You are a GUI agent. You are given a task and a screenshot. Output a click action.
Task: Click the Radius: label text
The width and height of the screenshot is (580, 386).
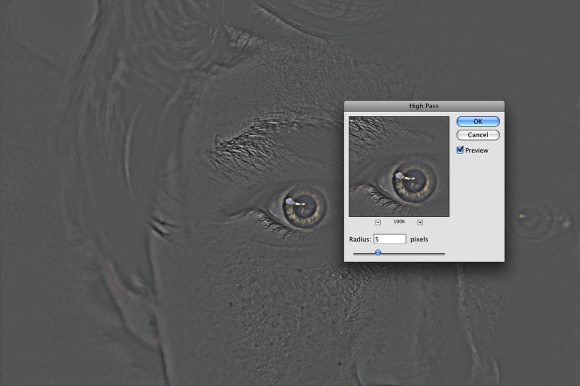pos(360,239)
